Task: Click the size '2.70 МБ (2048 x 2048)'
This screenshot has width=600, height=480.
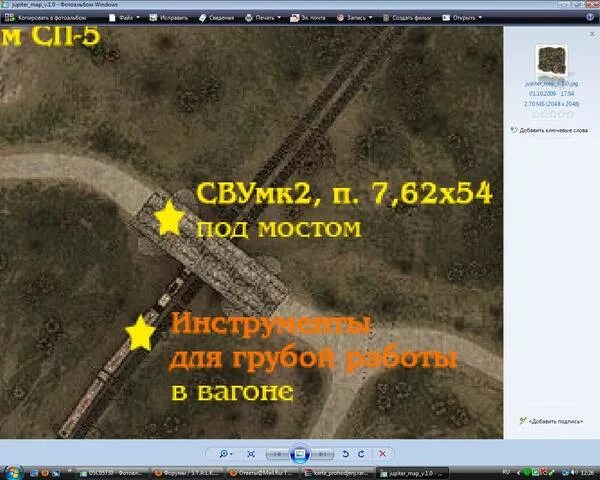Action: [x=551, y=104]
